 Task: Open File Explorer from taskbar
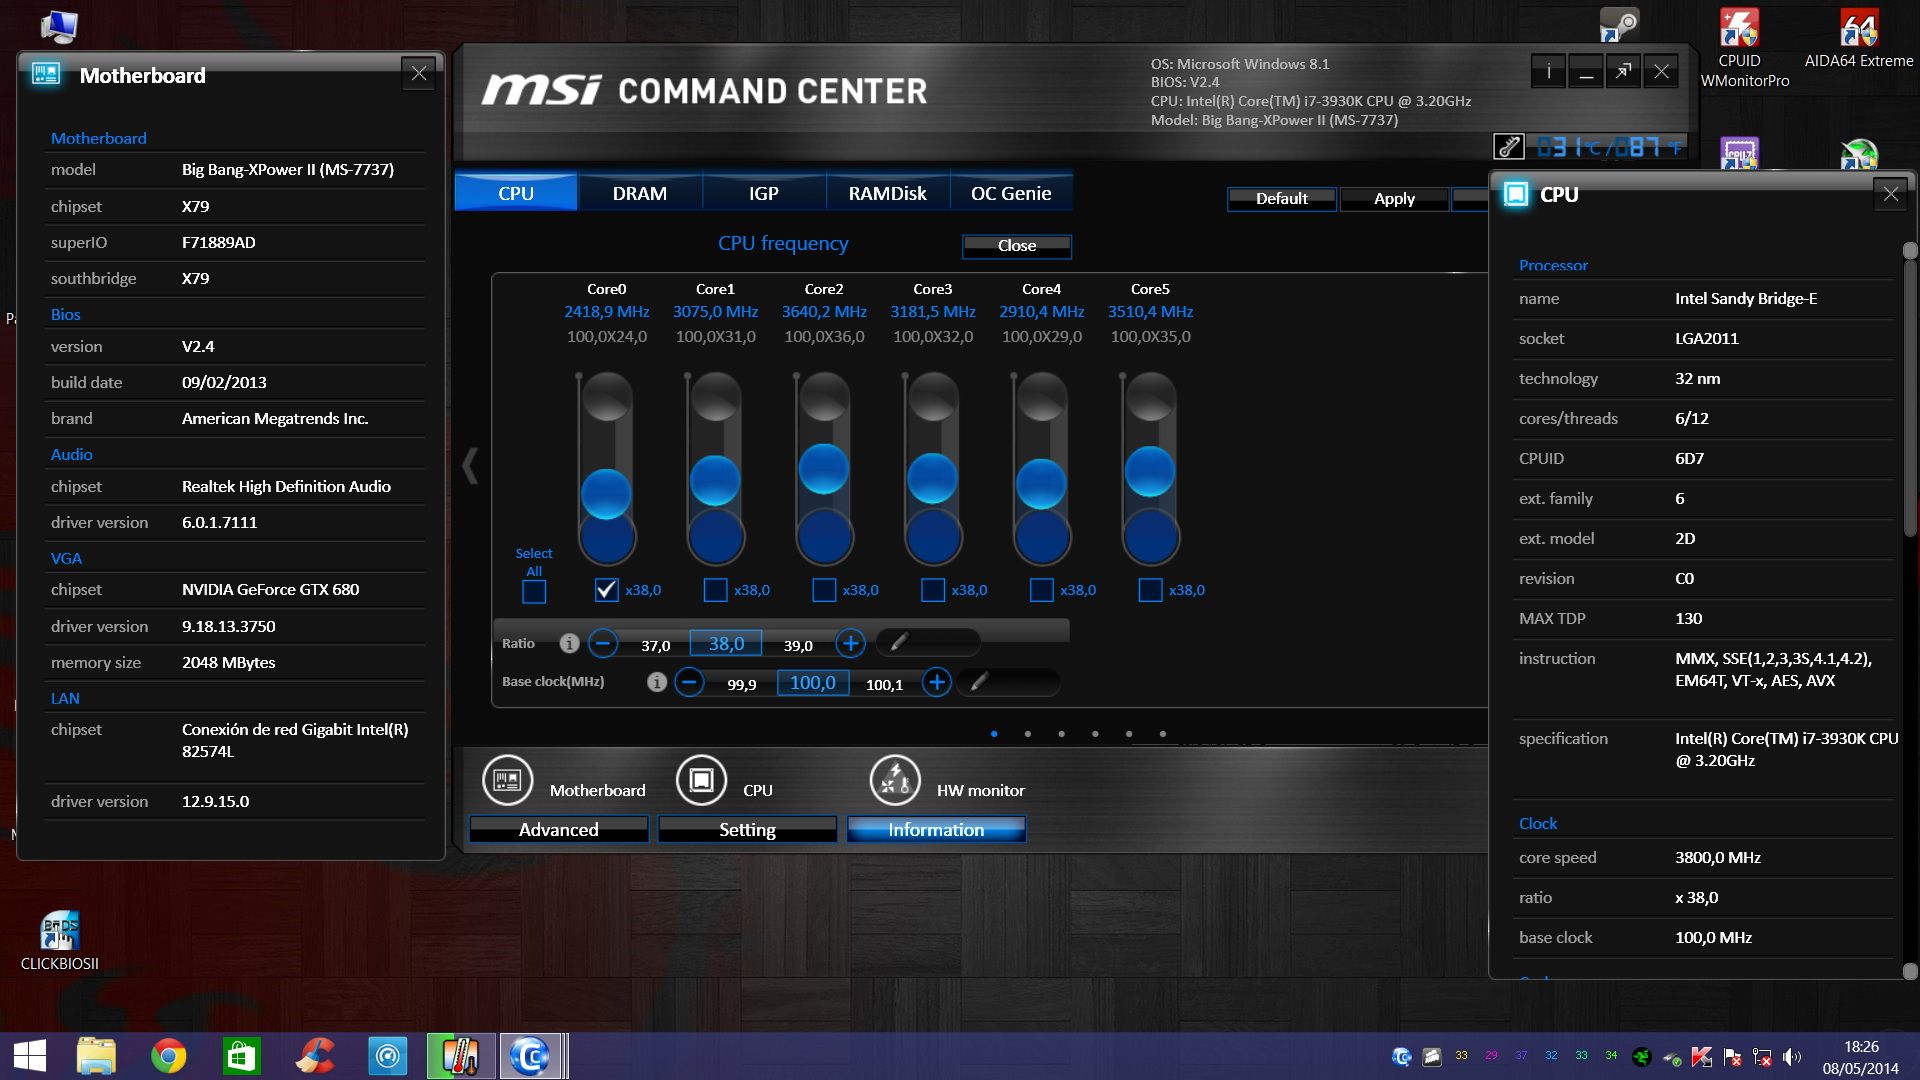(97, 1056)
